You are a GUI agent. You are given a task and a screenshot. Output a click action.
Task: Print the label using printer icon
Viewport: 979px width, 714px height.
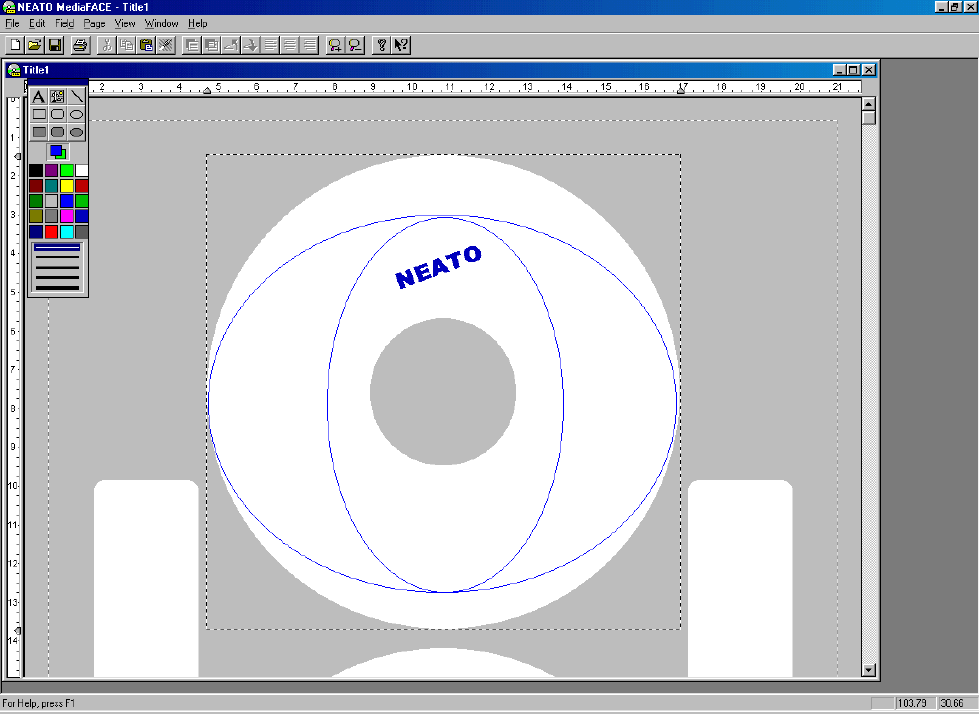[x=80, y=45]
